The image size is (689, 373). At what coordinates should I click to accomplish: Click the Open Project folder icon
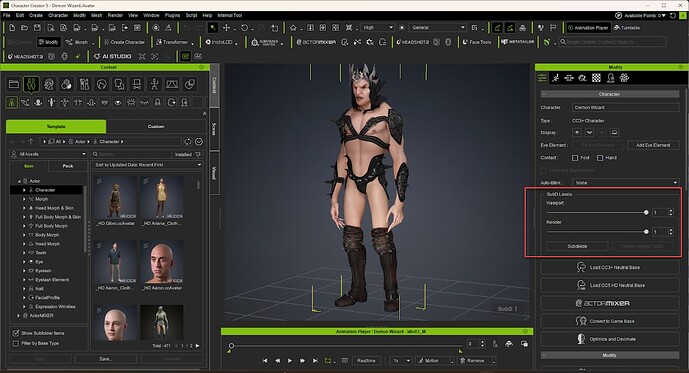(25, 28)
